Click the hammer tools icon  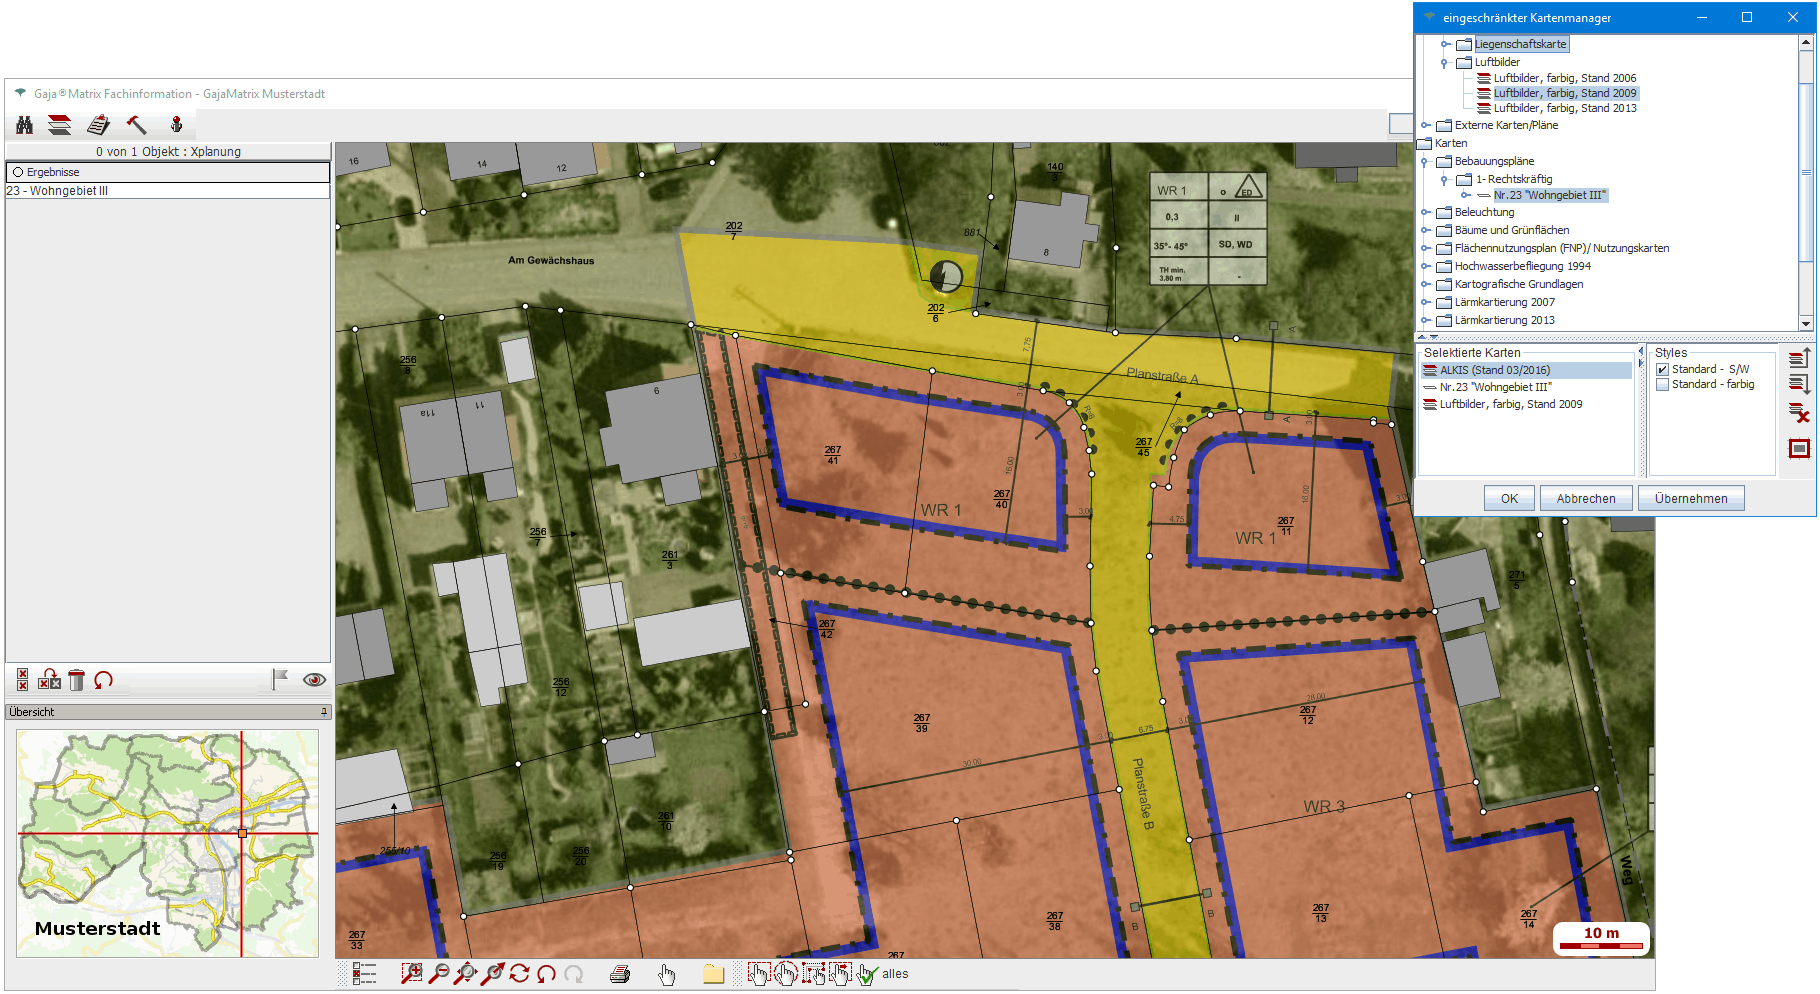coord(136,125)
